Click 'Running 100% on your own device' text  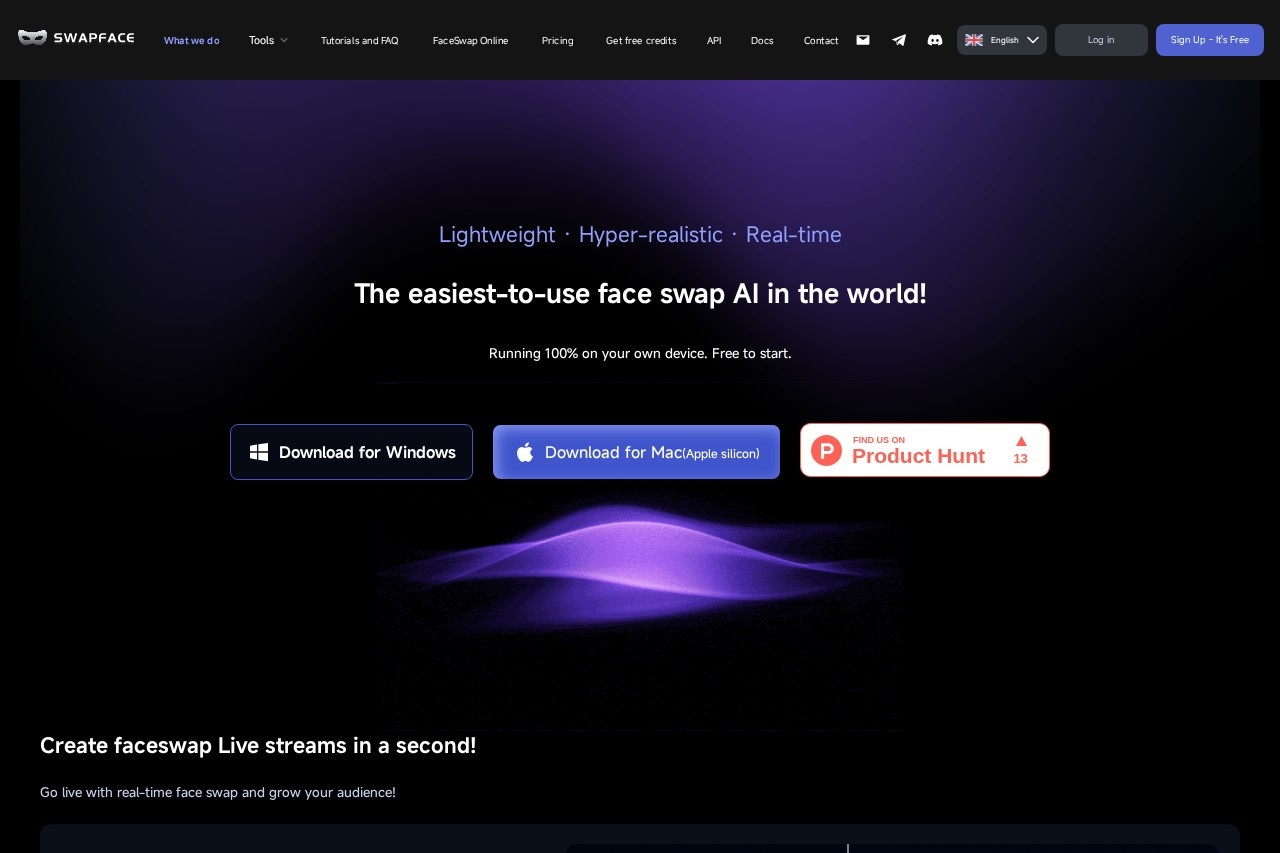[x=640, y=353]
